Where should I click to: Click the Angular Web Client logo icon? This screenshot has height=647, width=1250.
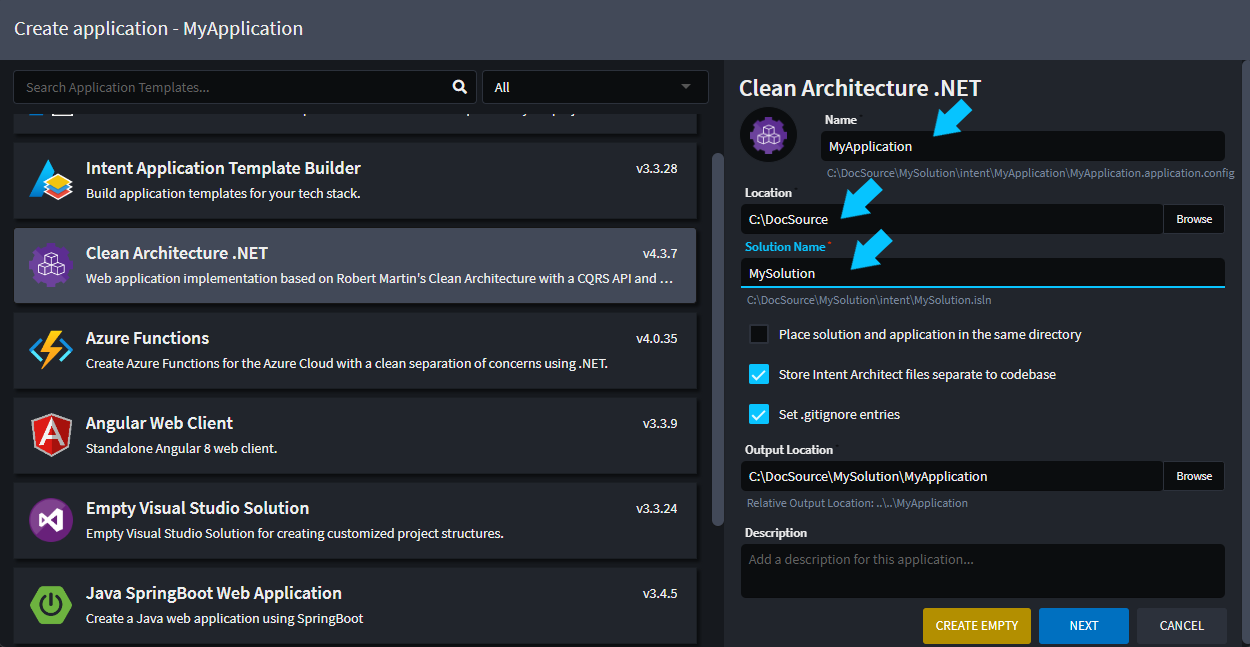(50, 435)
